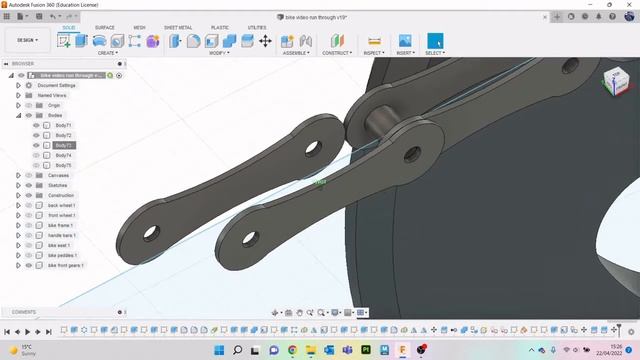Toggle visibility of the Sketches folder
The width and height of the screenshot is (640, 360).
coord(29,185)
